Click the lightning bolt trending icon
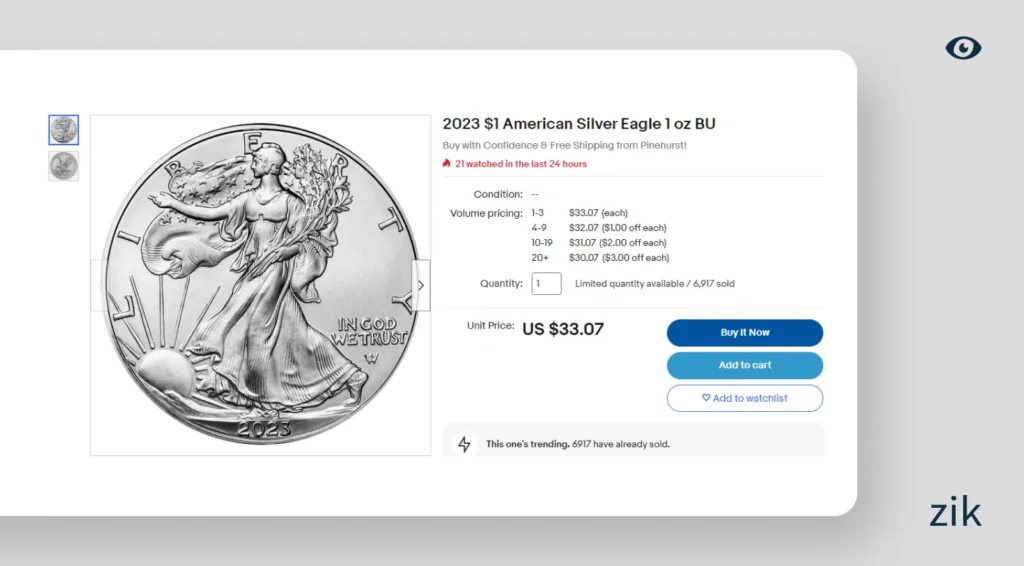 (x=464, y=444)
